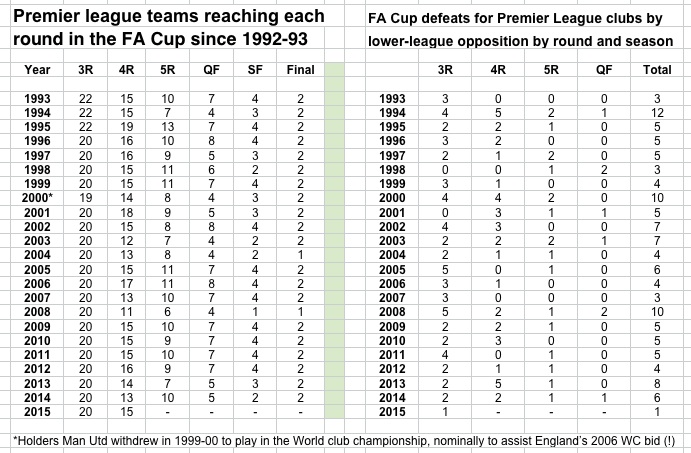Image resolution: width=691 pixels, height=453 pixels.
Task: Select the 5R header in right table
Action: (x=551, y=70)
